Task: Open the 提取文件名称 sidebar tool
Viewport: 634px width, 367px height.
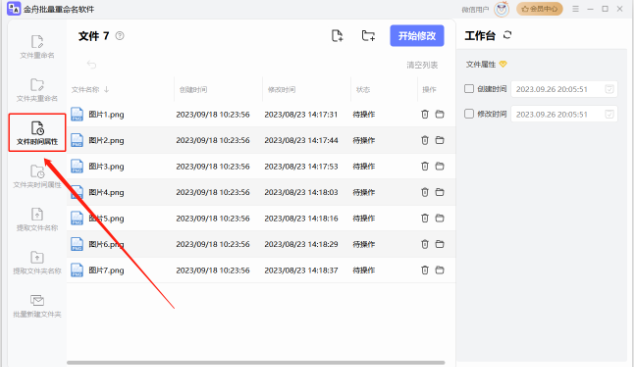Action: (37, 219)
